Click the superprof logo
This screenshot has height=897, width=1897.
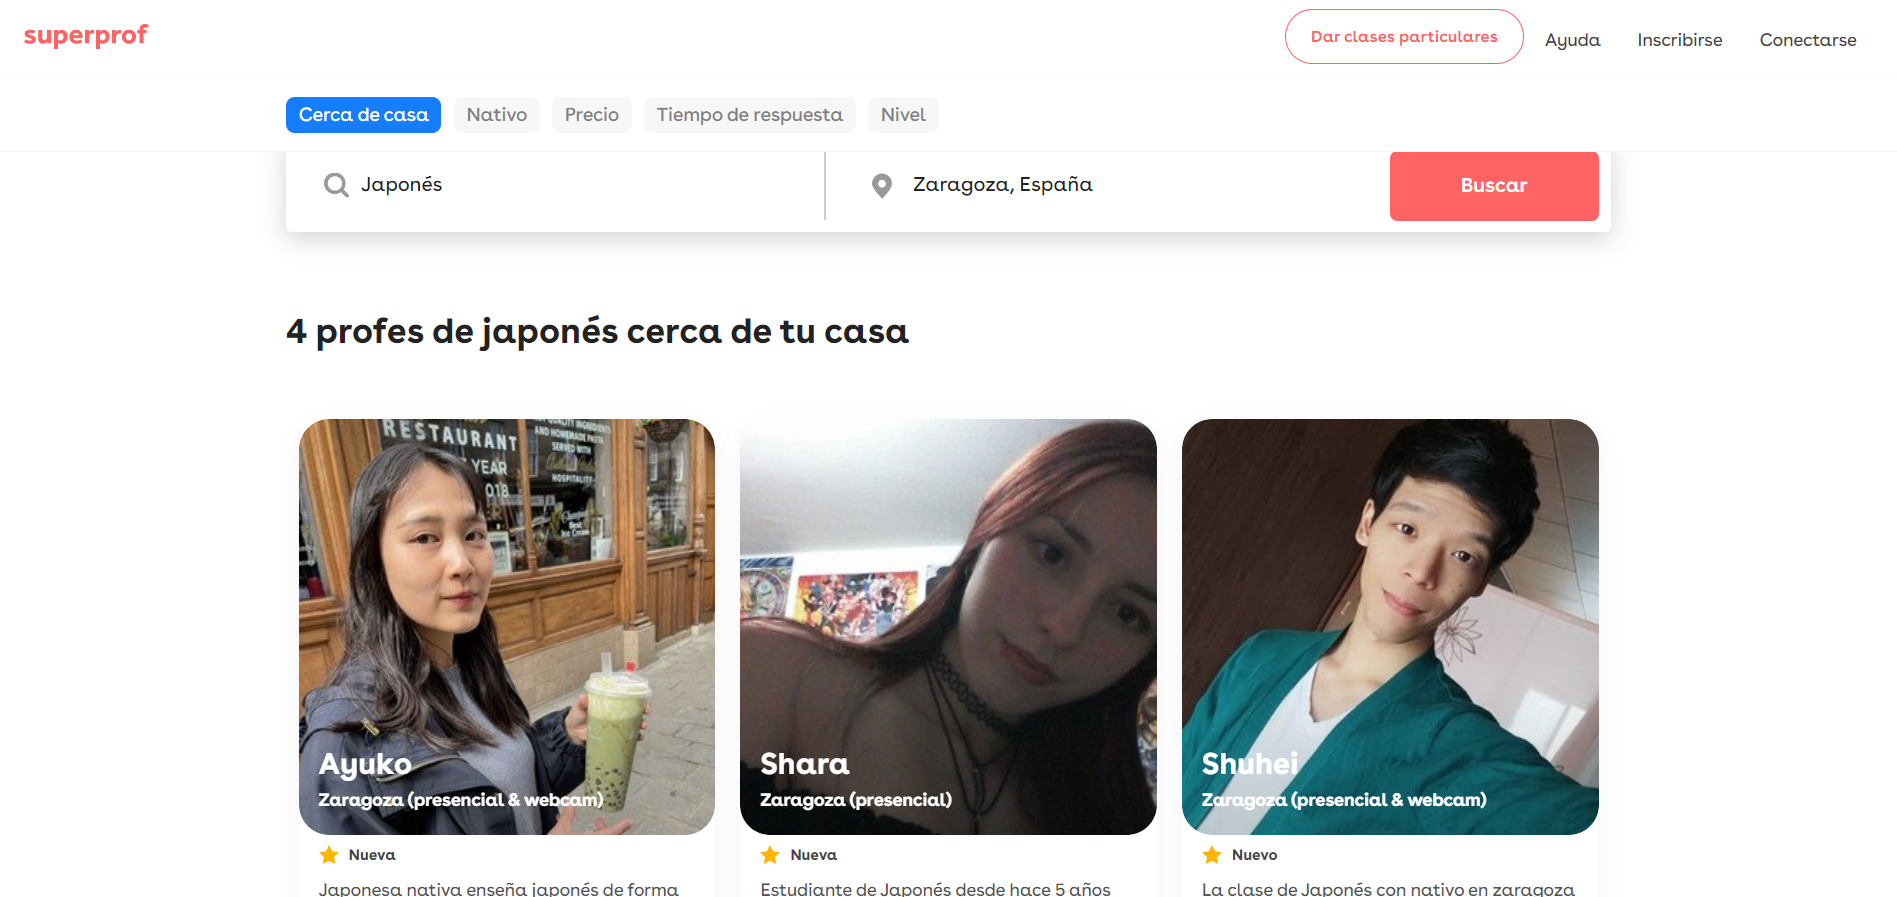[85, 36]
